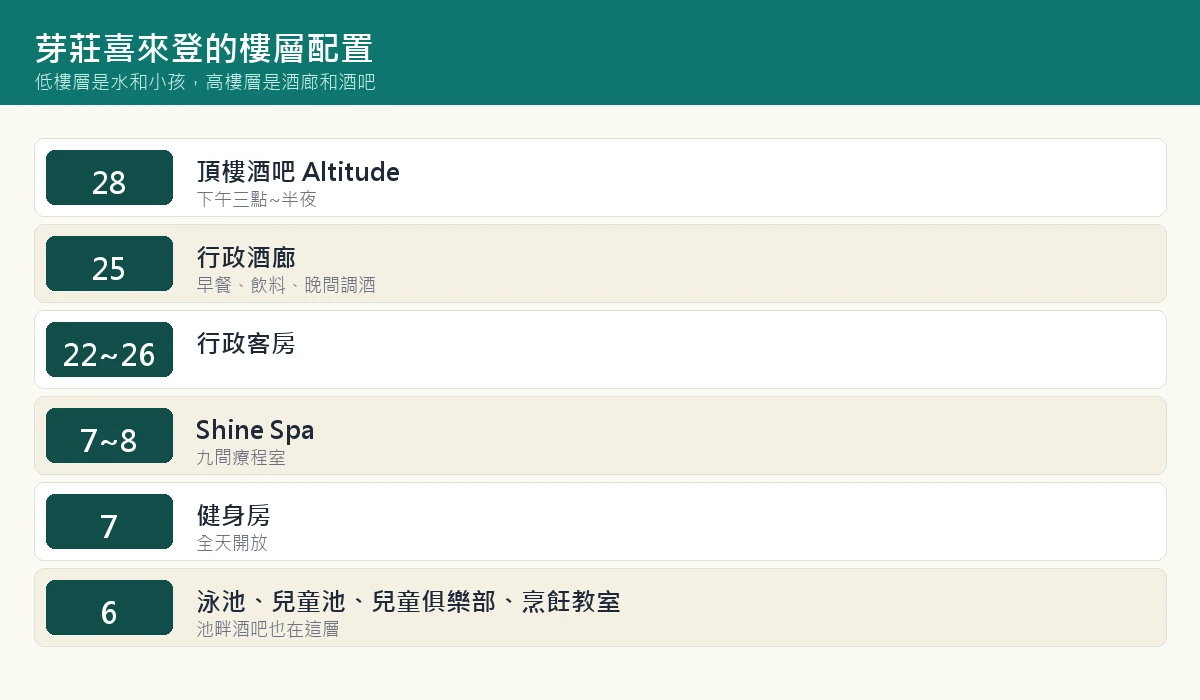Click the 健身房 heading
The image size is (1200, 700).
233,516
